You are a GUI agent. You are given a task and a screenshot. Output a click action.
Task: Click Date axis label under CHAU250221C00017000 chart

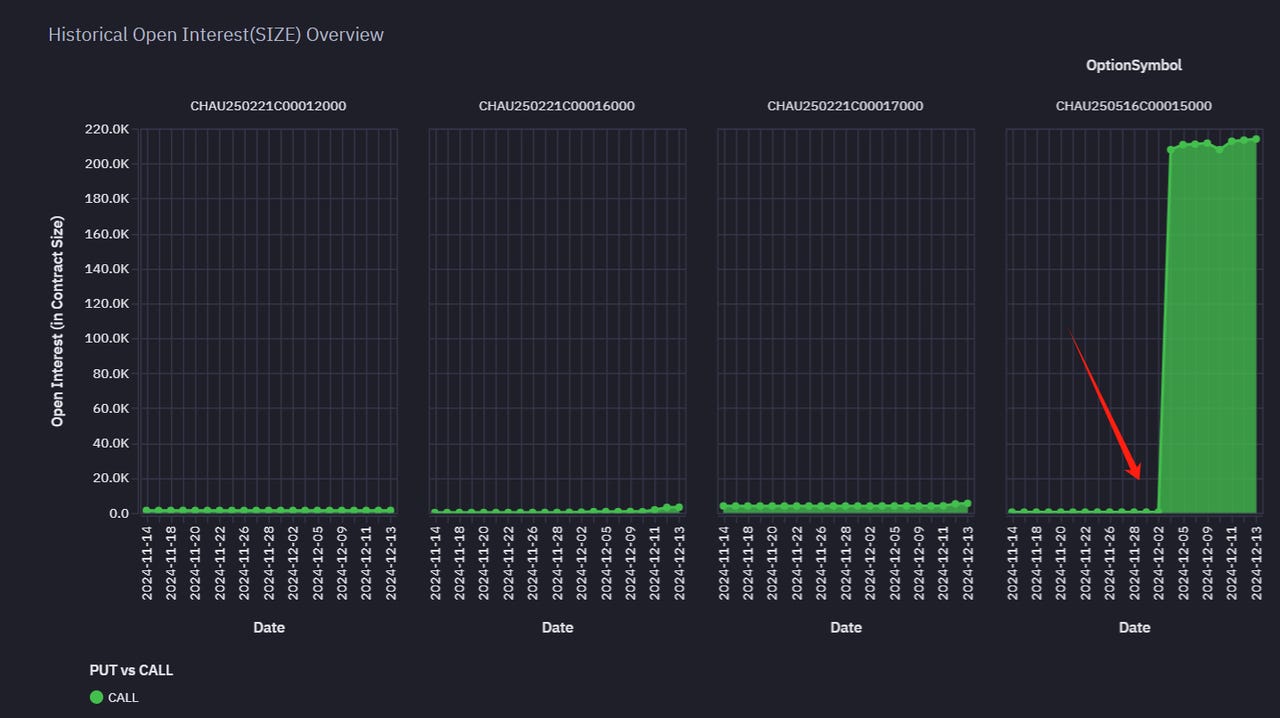click(845, 628)
